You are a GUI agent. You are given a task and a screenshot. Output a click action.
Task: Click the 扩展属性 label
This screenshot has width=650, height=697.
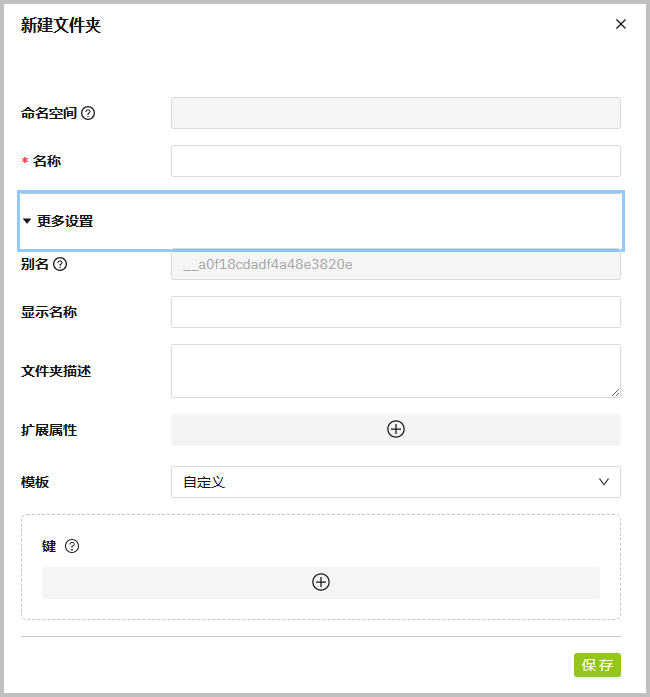pos(49,430)
